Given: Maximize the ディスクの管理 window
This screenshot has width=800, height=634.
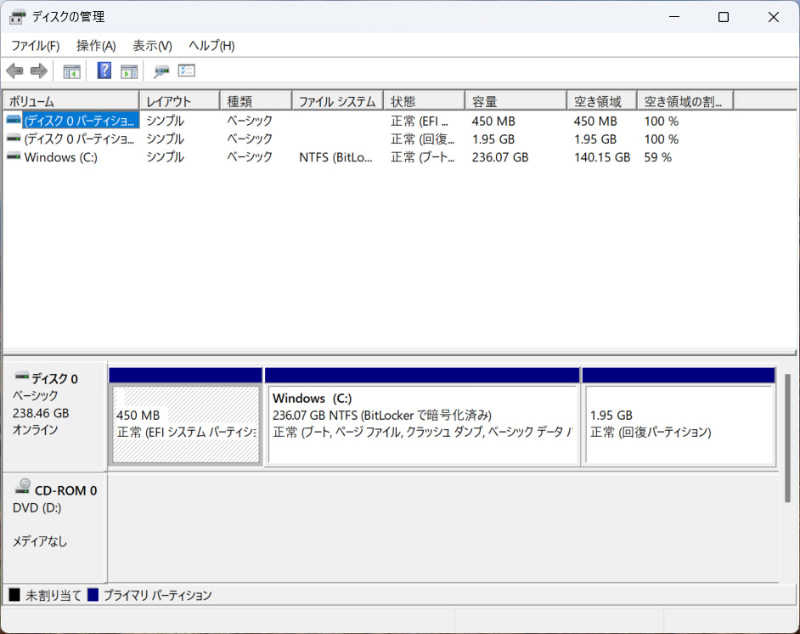Looking at the screenshot, I should pyautogui.click(x=723, y=17).
